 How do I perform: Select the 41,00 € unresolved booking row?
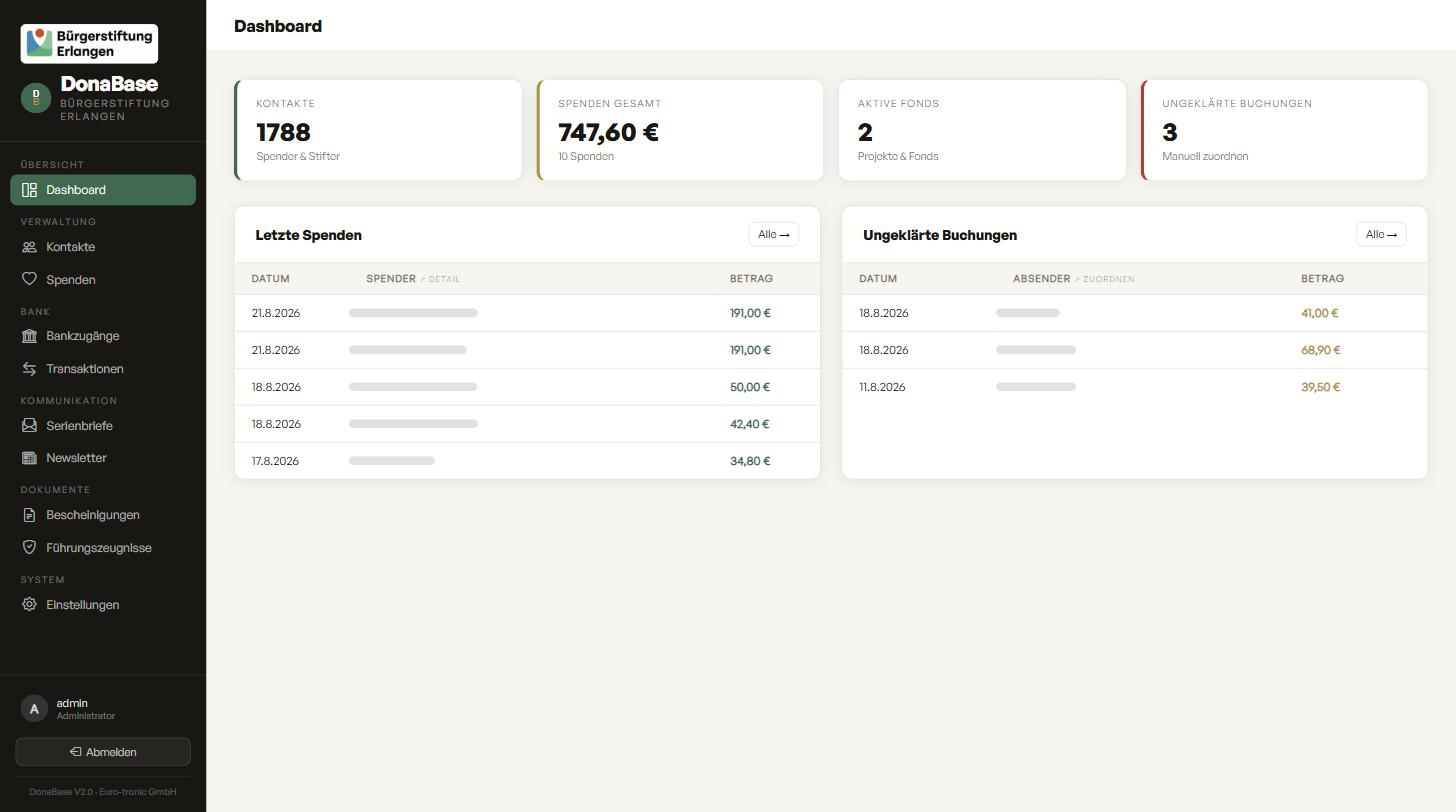click(x=1135, y=313)
